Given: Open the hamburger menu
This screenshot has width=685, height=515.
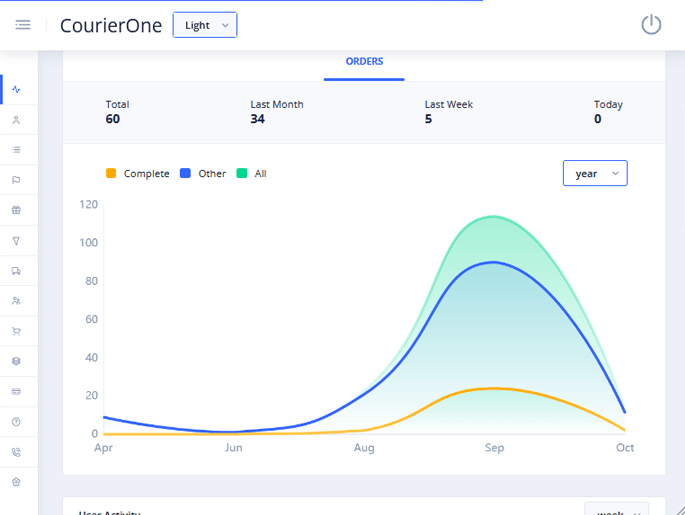Looking at the screenshot, I should pyautogui.click(x=22, y=25).
